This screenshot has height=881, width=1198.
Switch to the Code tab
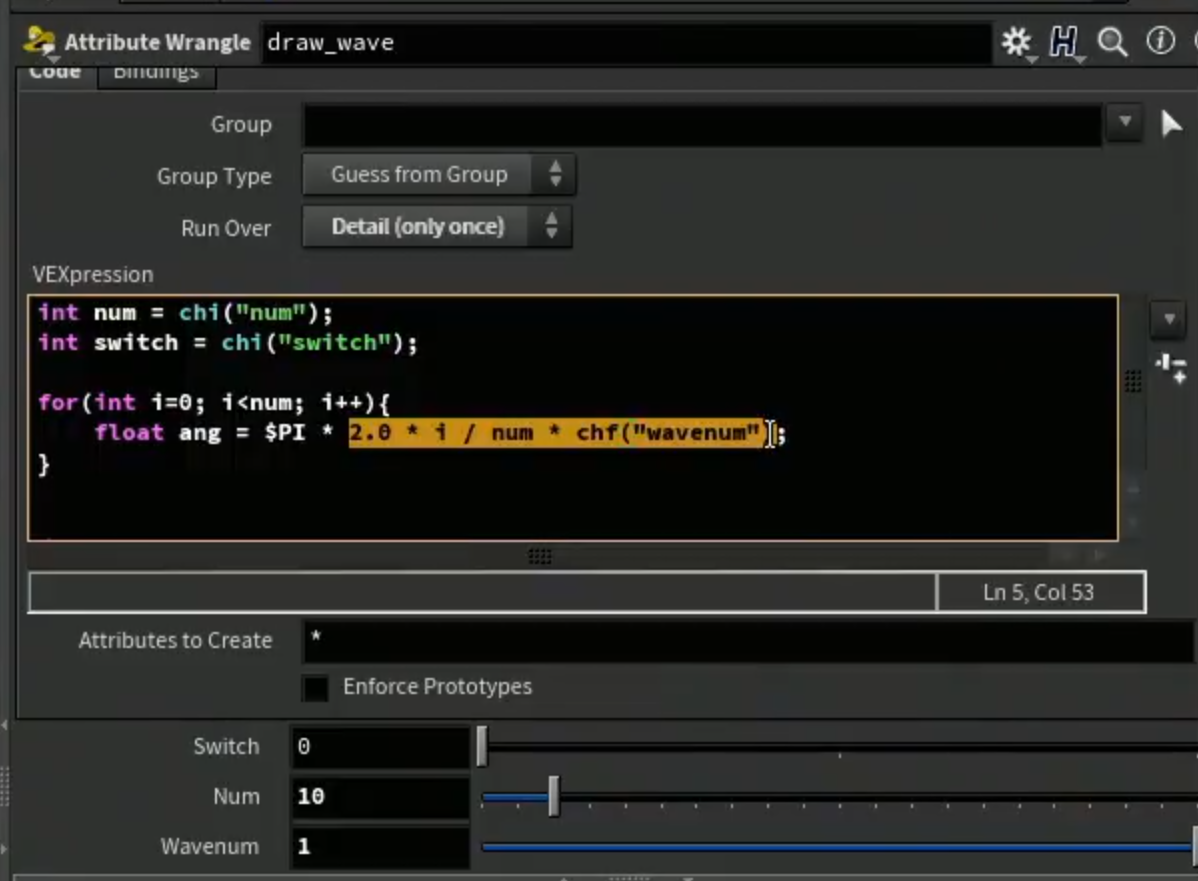[x=56, y=75]
